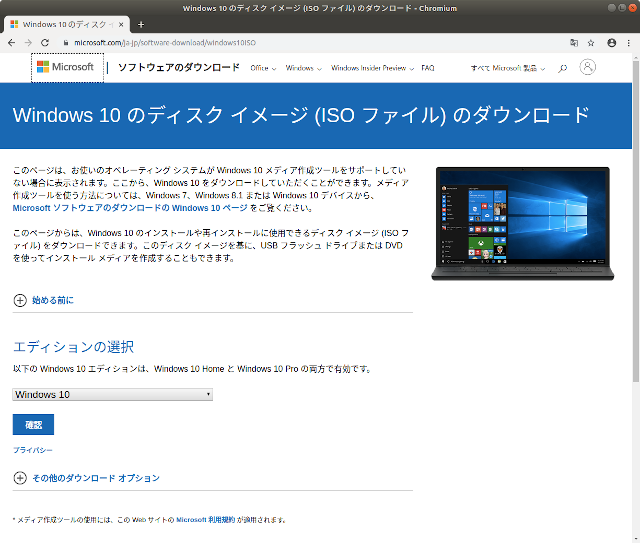This screenshot has width=640, height=543.
Task: Click plus icon beside 始める前に
Action: pos(20,300)
